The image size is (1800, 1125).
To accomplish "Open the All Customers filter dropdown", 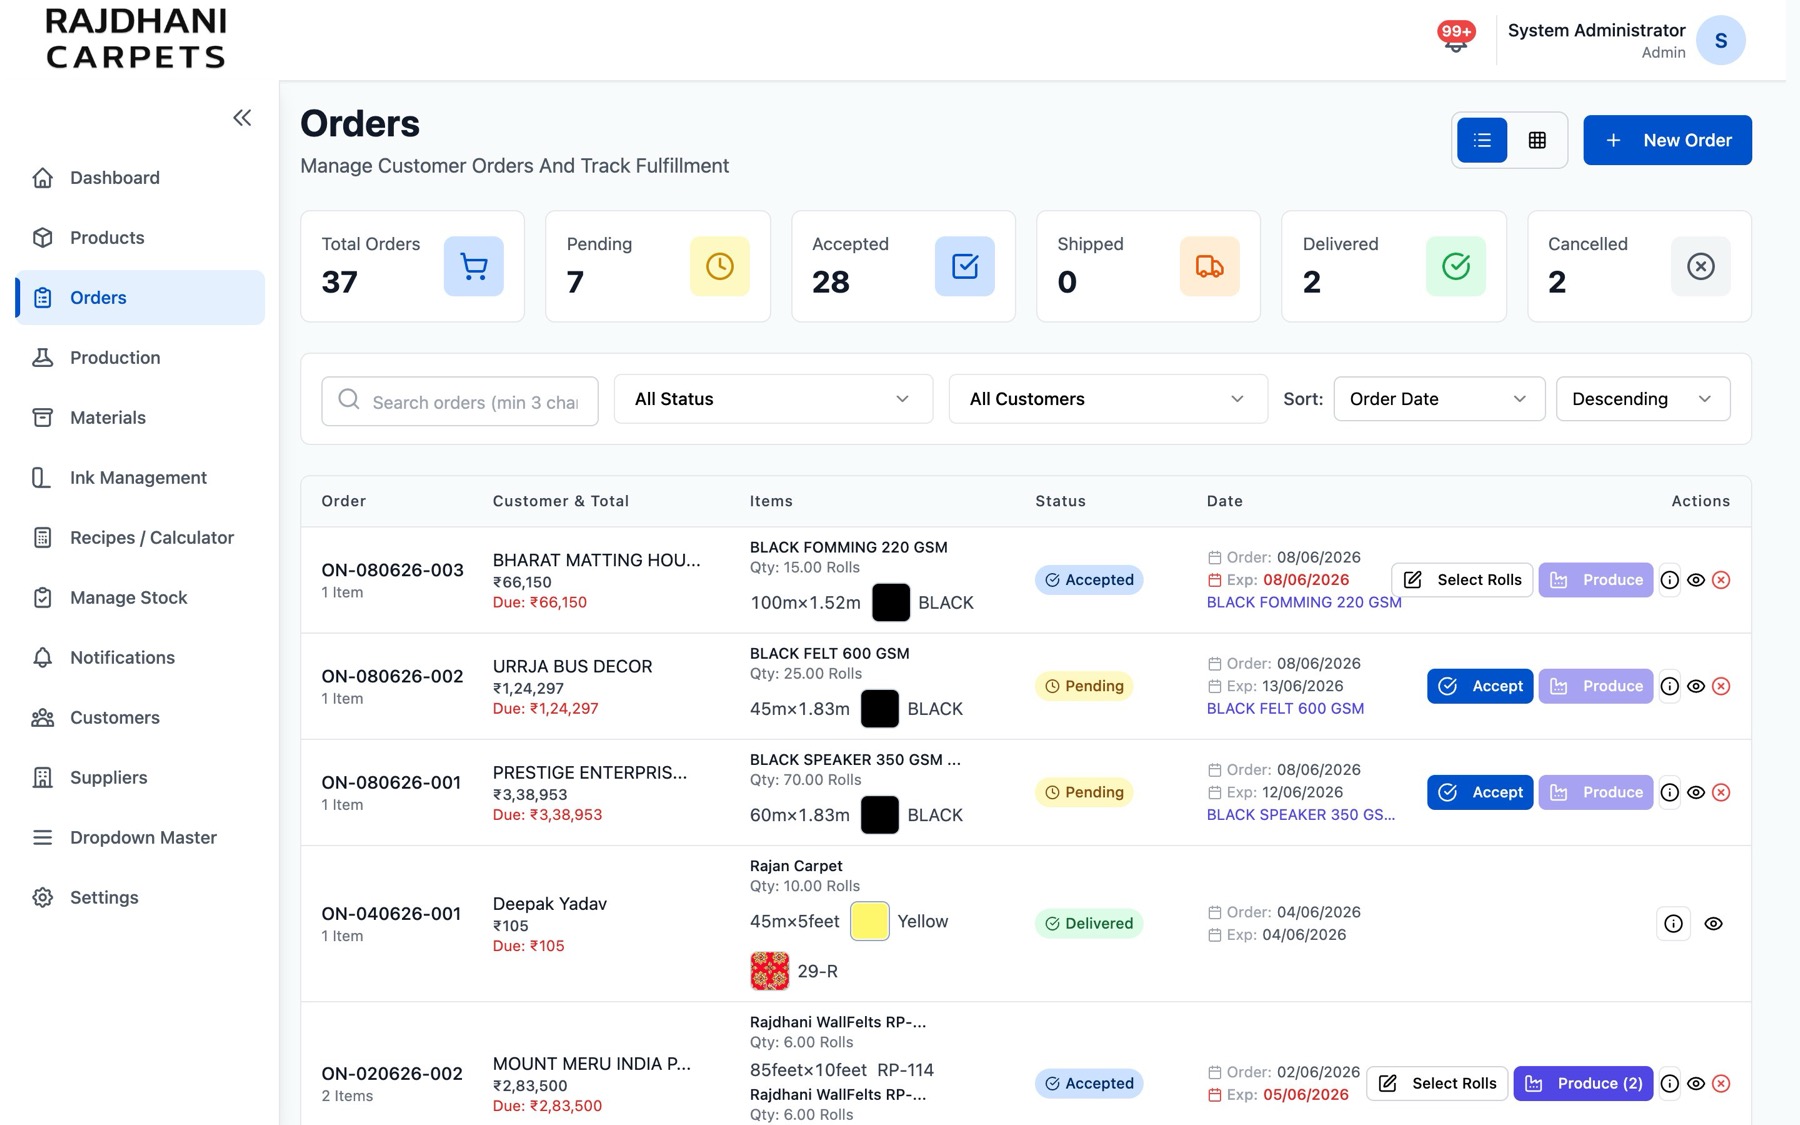I will pos(1108,399).
